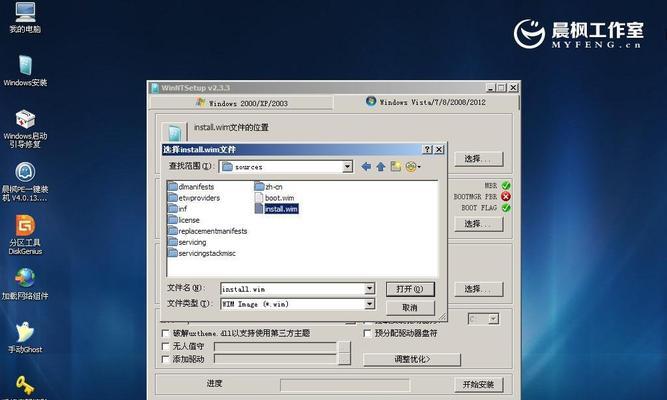Click the red BOOTMGR PBR status icon
667x400 pixels.
pos(506,197)
